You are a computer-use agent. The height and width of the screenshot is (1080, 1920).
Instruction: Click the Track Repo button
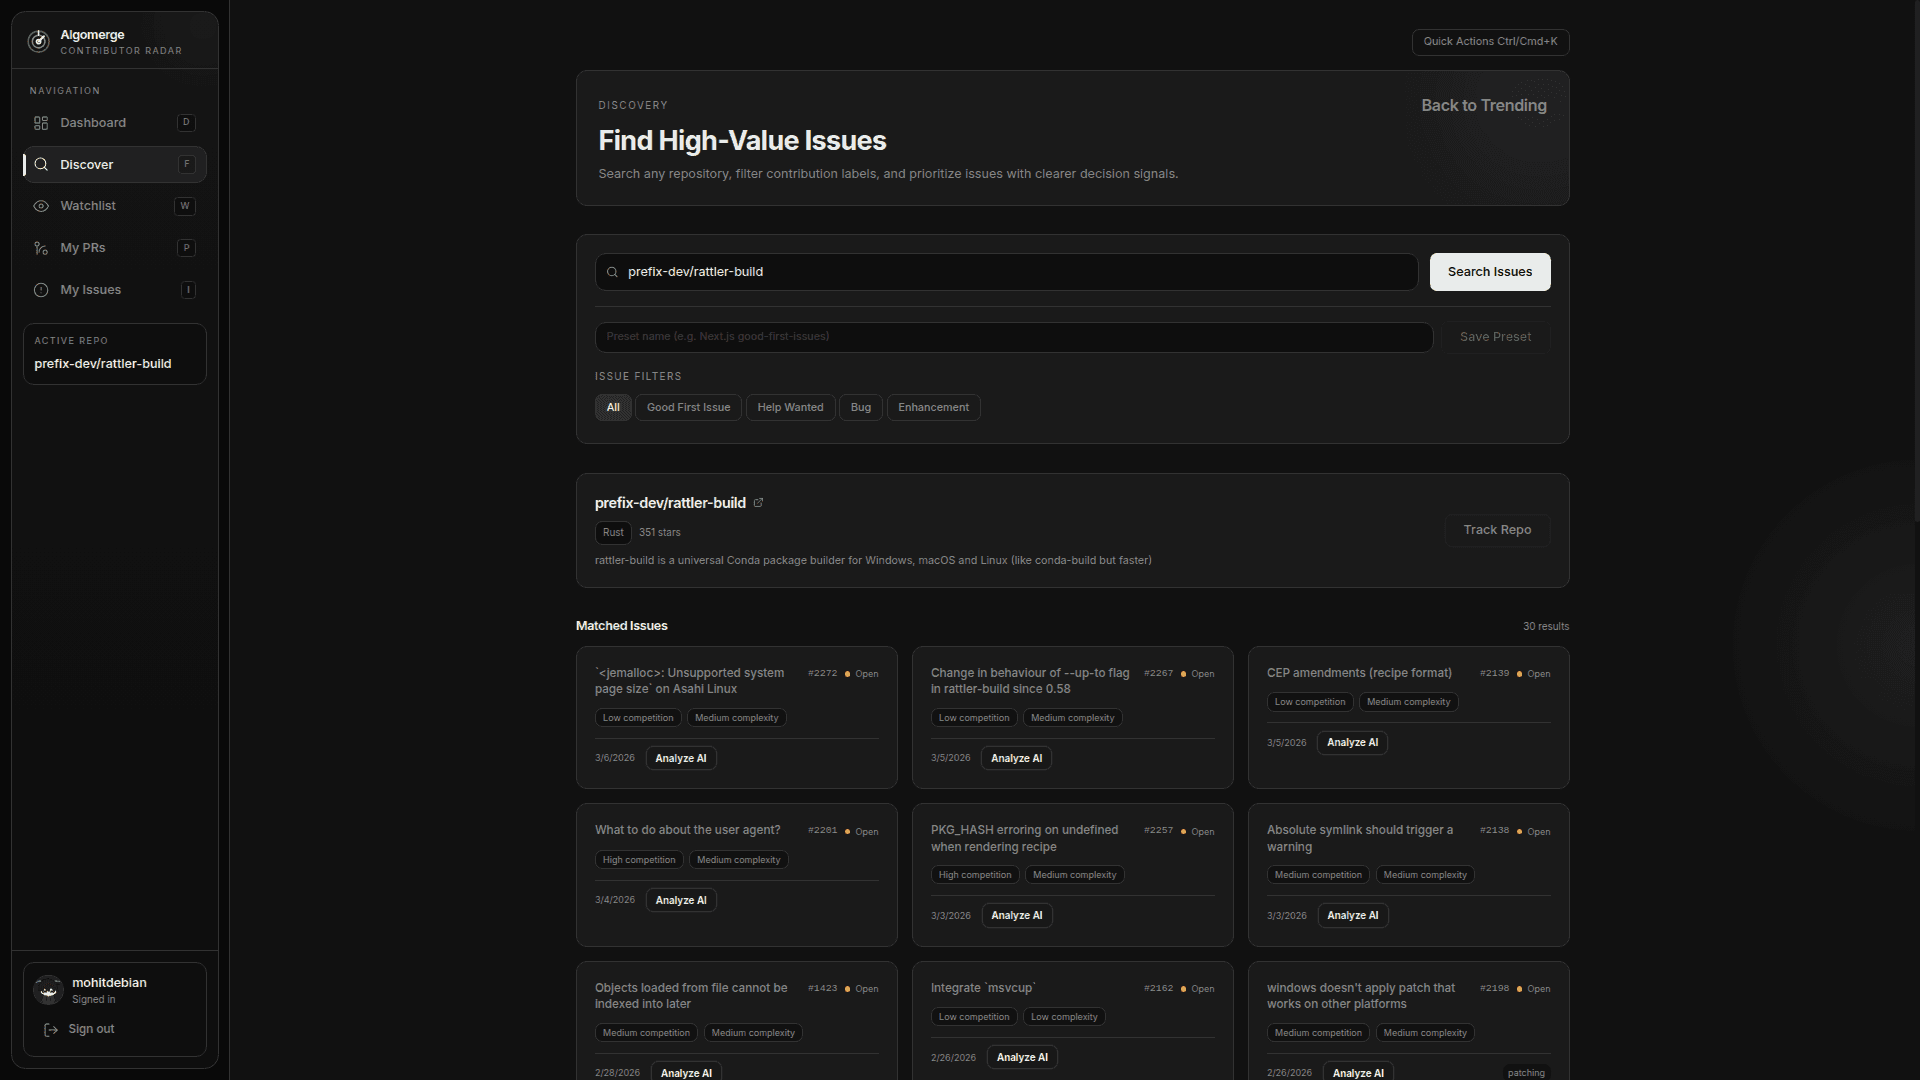[1497, 530]
